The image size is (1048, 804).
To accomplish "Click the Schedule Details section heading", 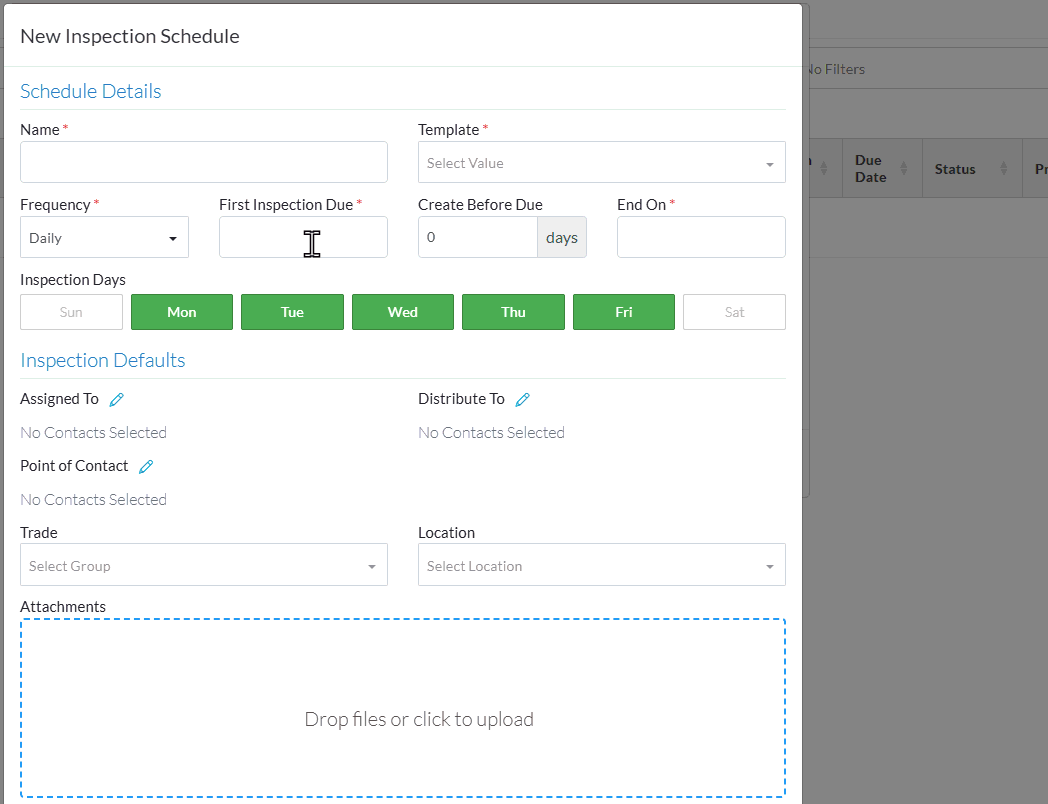I will [x=91, y=92].
